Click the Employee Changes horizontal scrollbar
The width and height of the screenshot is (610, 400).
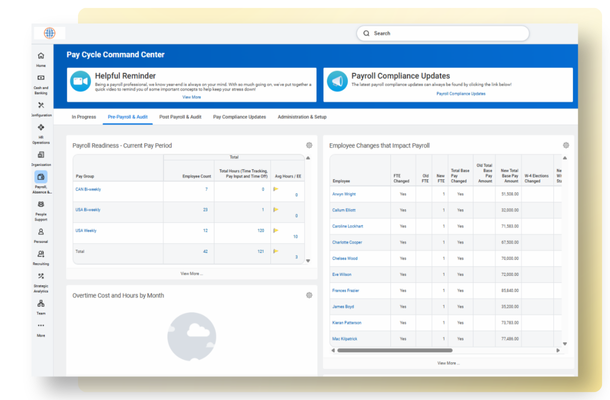(395, 350)
